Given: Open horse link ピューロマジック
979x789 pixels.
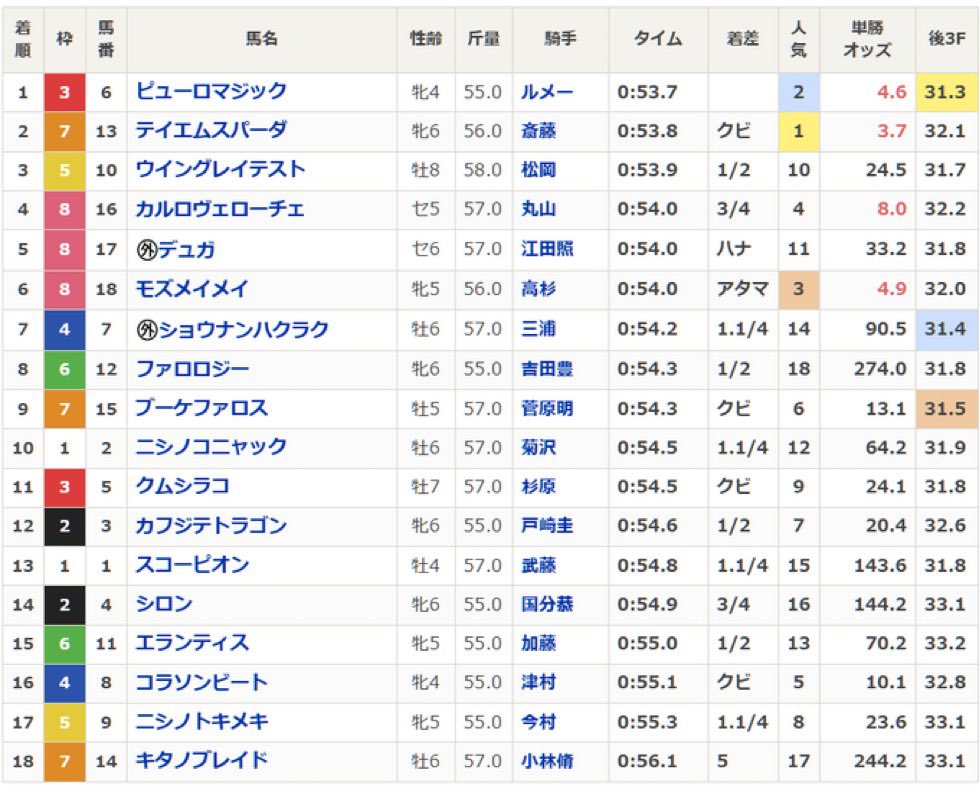Looking at the screenshot, I should click(211, 92).
